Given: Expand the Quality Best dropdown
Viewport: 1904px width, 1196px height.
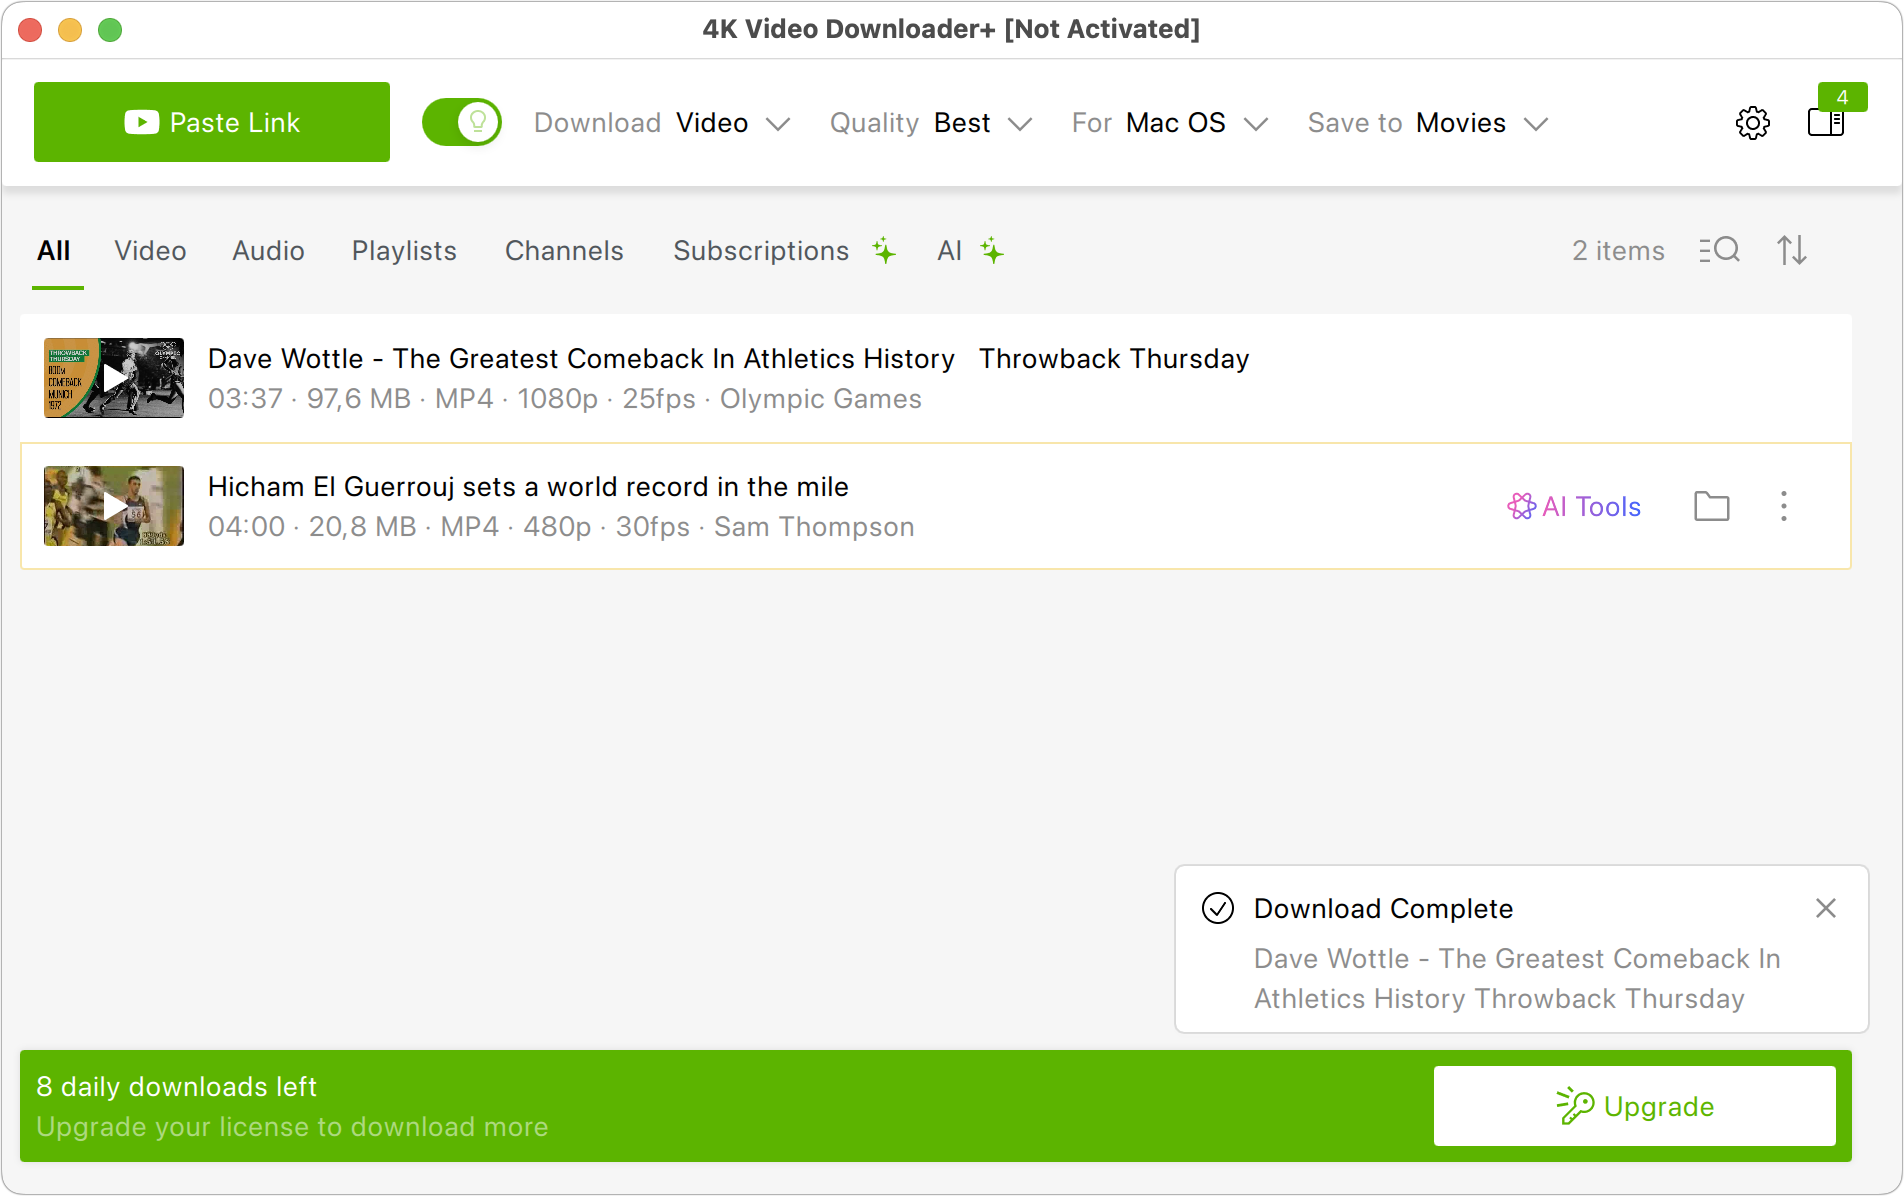Looking at the screenshot, I should (931, 123).
